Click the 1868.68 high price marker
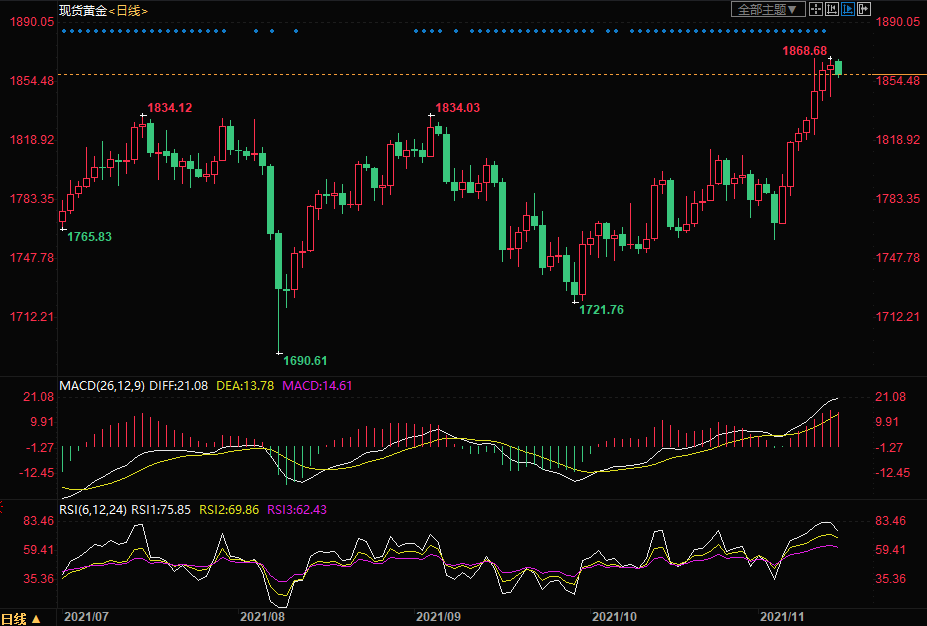Screen dimensions: 927x626 (804, 50)
